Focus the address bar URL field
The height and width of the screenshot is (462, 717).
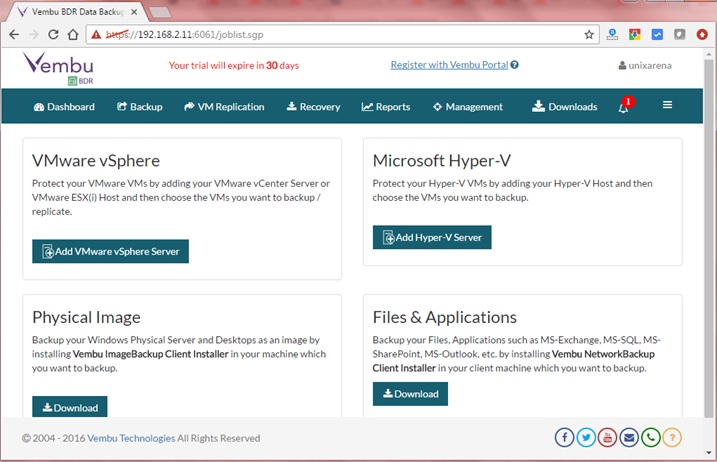tap(343, 35)
